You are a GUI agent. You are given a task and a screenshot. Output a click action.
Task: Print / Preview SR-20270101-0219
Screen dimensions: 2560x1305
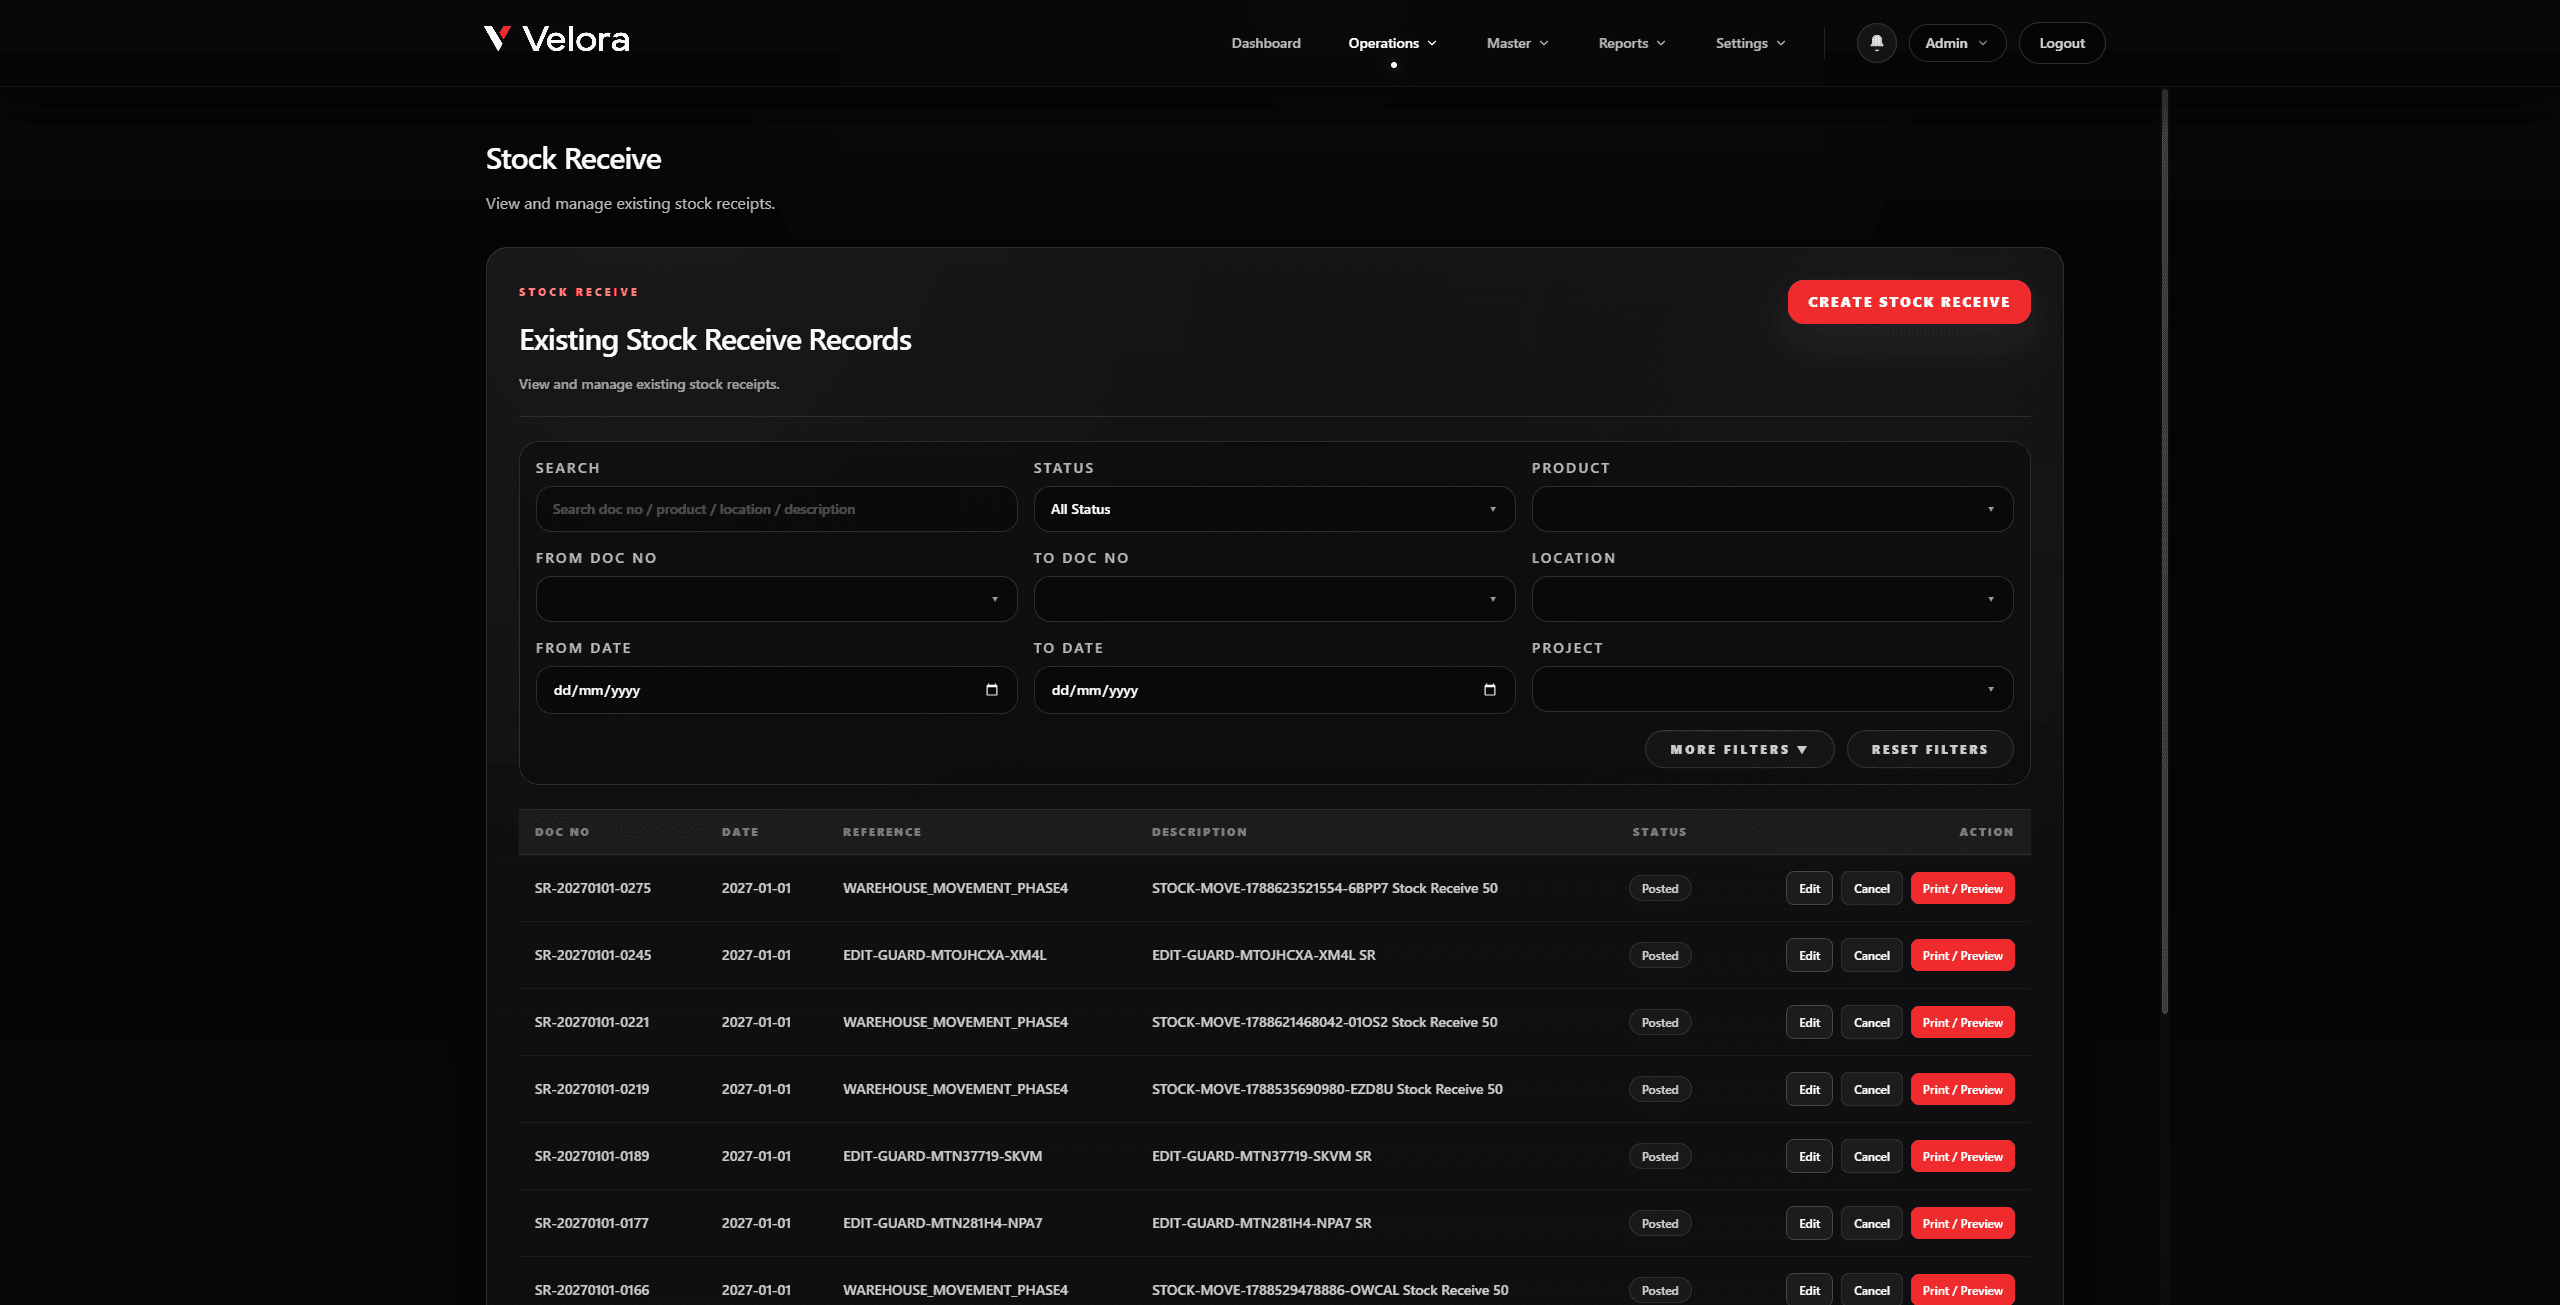pyautogui.click(x=1962, y=1089)
